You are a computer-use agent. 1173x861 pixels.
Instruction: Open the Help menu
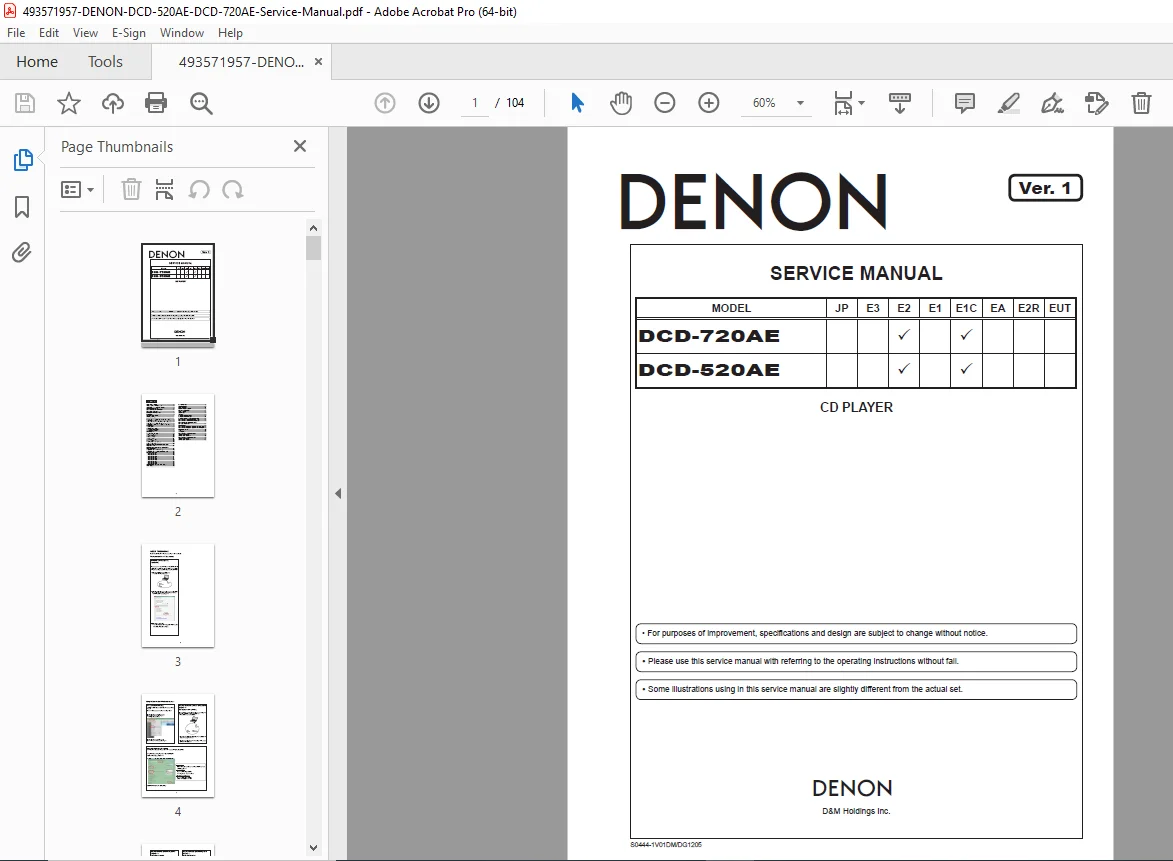click(x=230, y=33)
